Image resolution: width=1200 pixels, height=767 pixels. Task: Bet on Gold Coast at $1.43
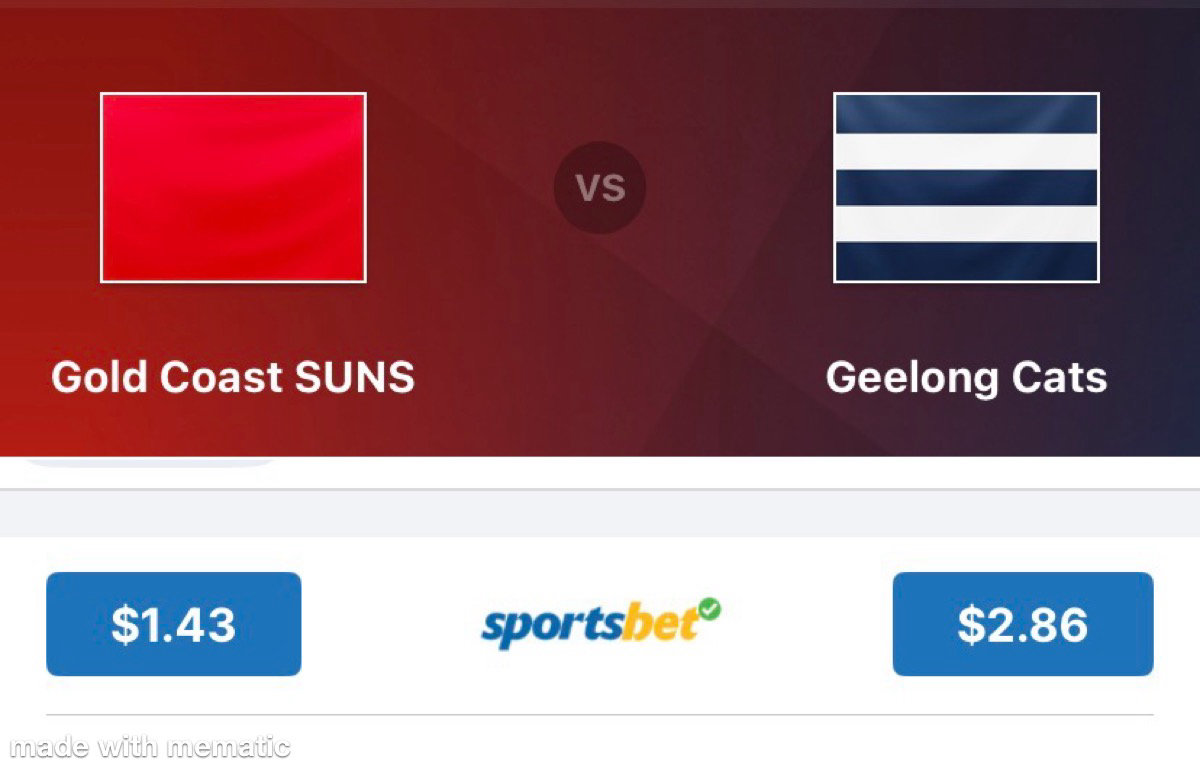(x=174, y=624)
